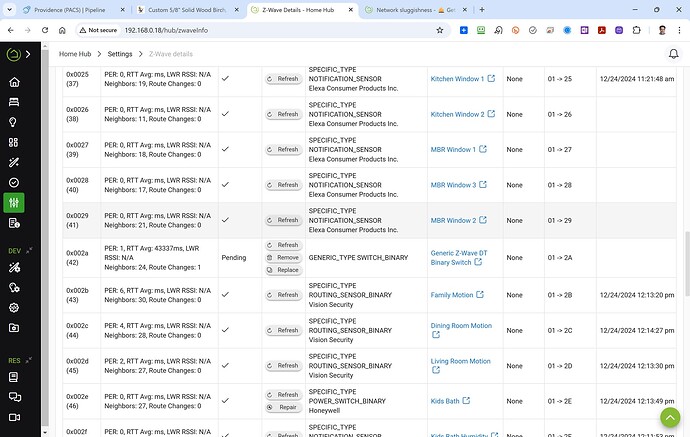
Task: Open the checkmark circle icon in sidebar
Action: (14, 183)
